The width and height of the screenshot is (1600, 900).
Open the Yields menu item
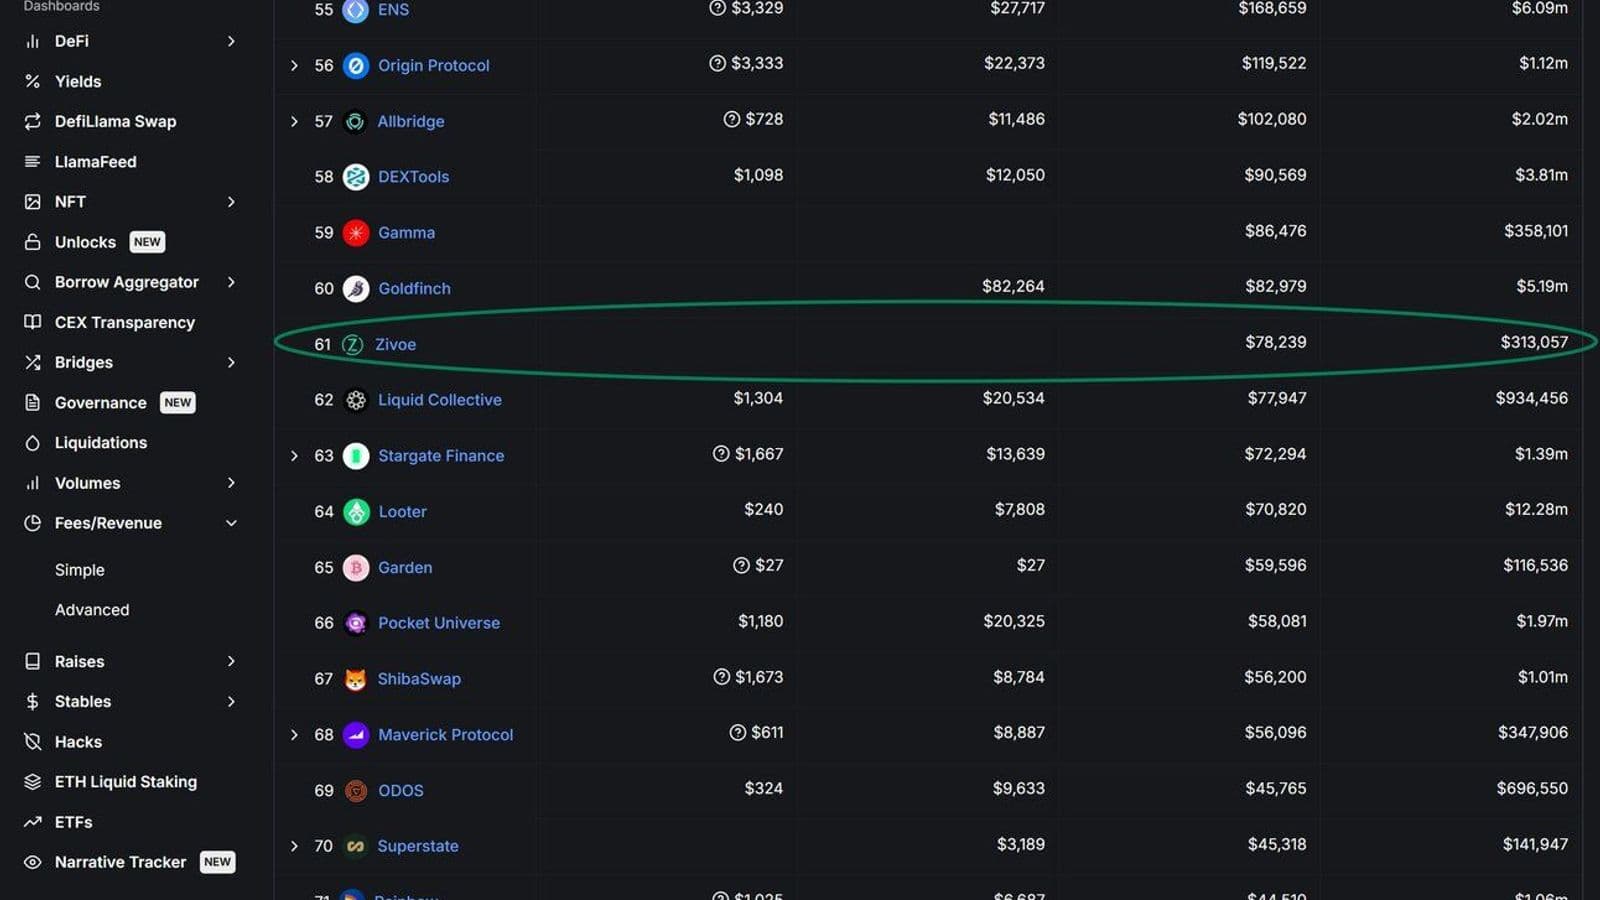[78, 81]
